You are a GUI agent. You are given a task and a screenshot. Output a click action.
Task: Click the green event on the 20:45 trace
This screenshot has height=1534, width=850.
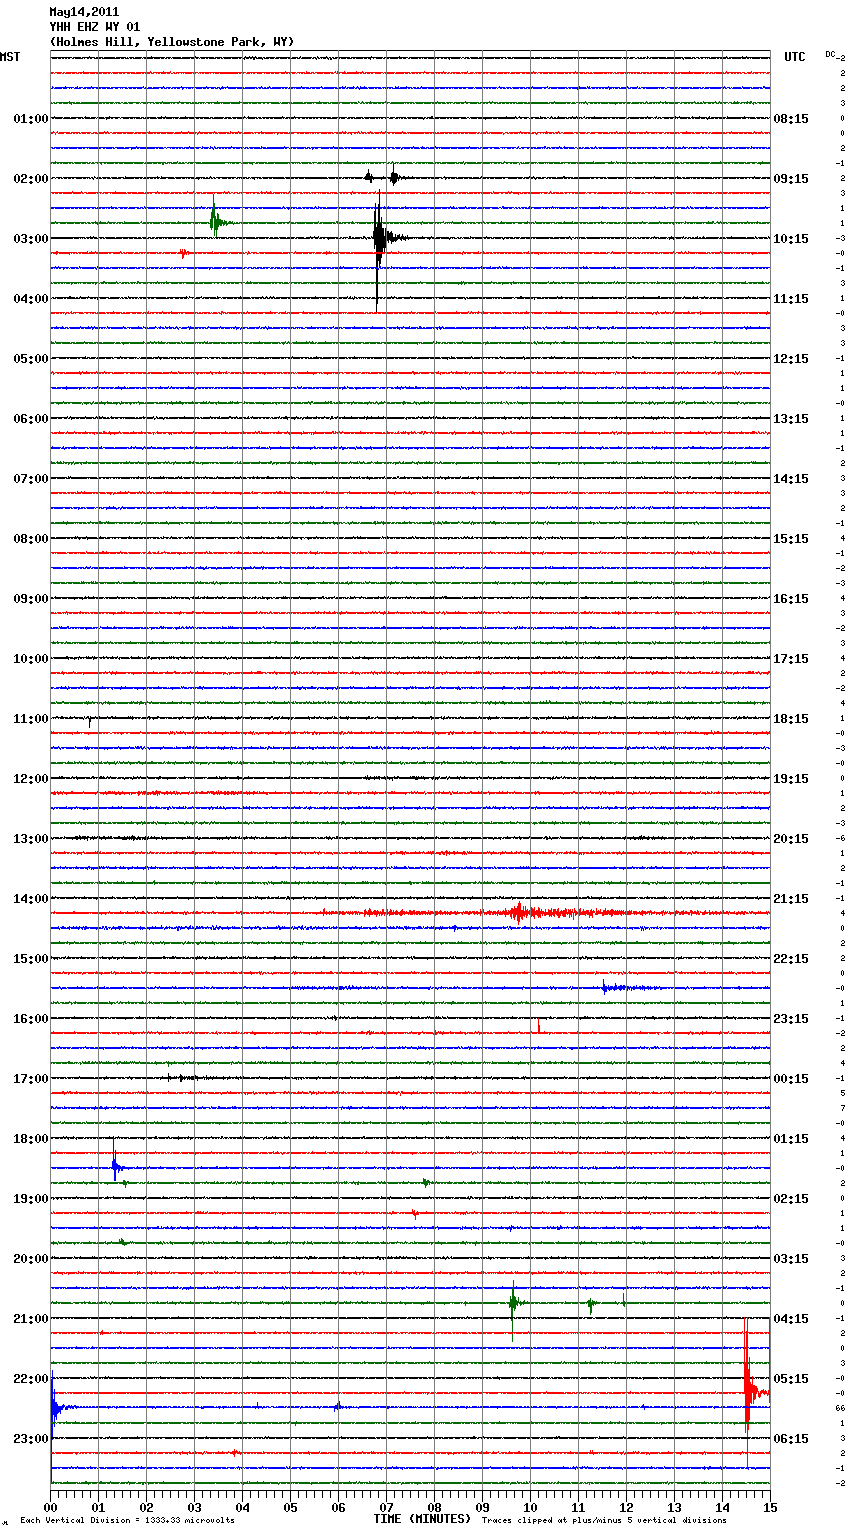pyautogui.click(x=513, y=1303)
